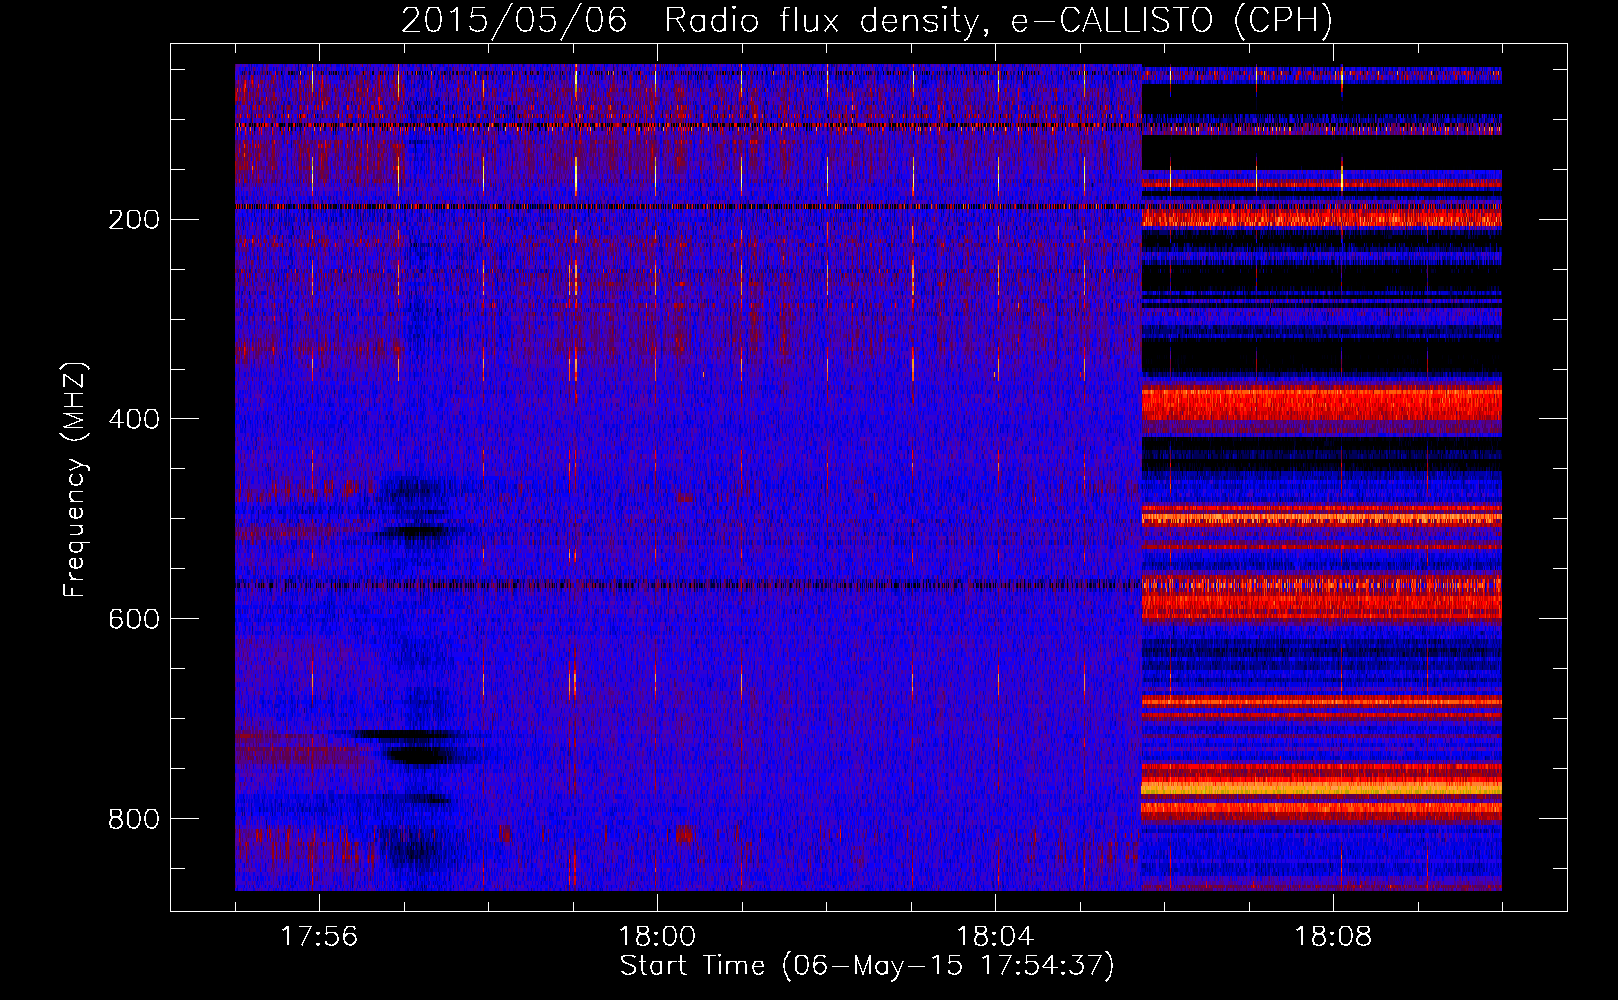Click the 18:08 time tick label
Screen dimensions: 1618x1000
click(1333, 937)
